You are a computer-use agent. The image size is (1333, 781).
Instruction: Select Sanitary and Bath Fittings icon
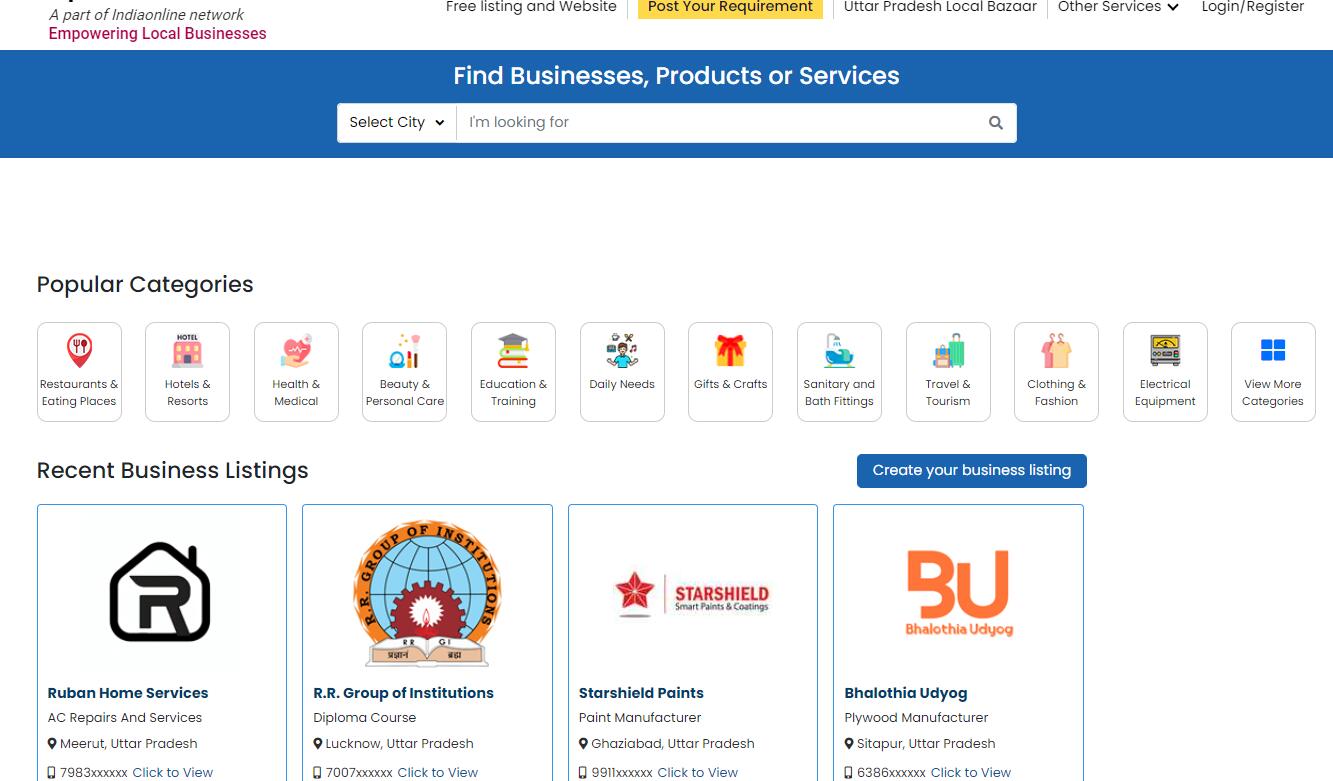[839, 350]
